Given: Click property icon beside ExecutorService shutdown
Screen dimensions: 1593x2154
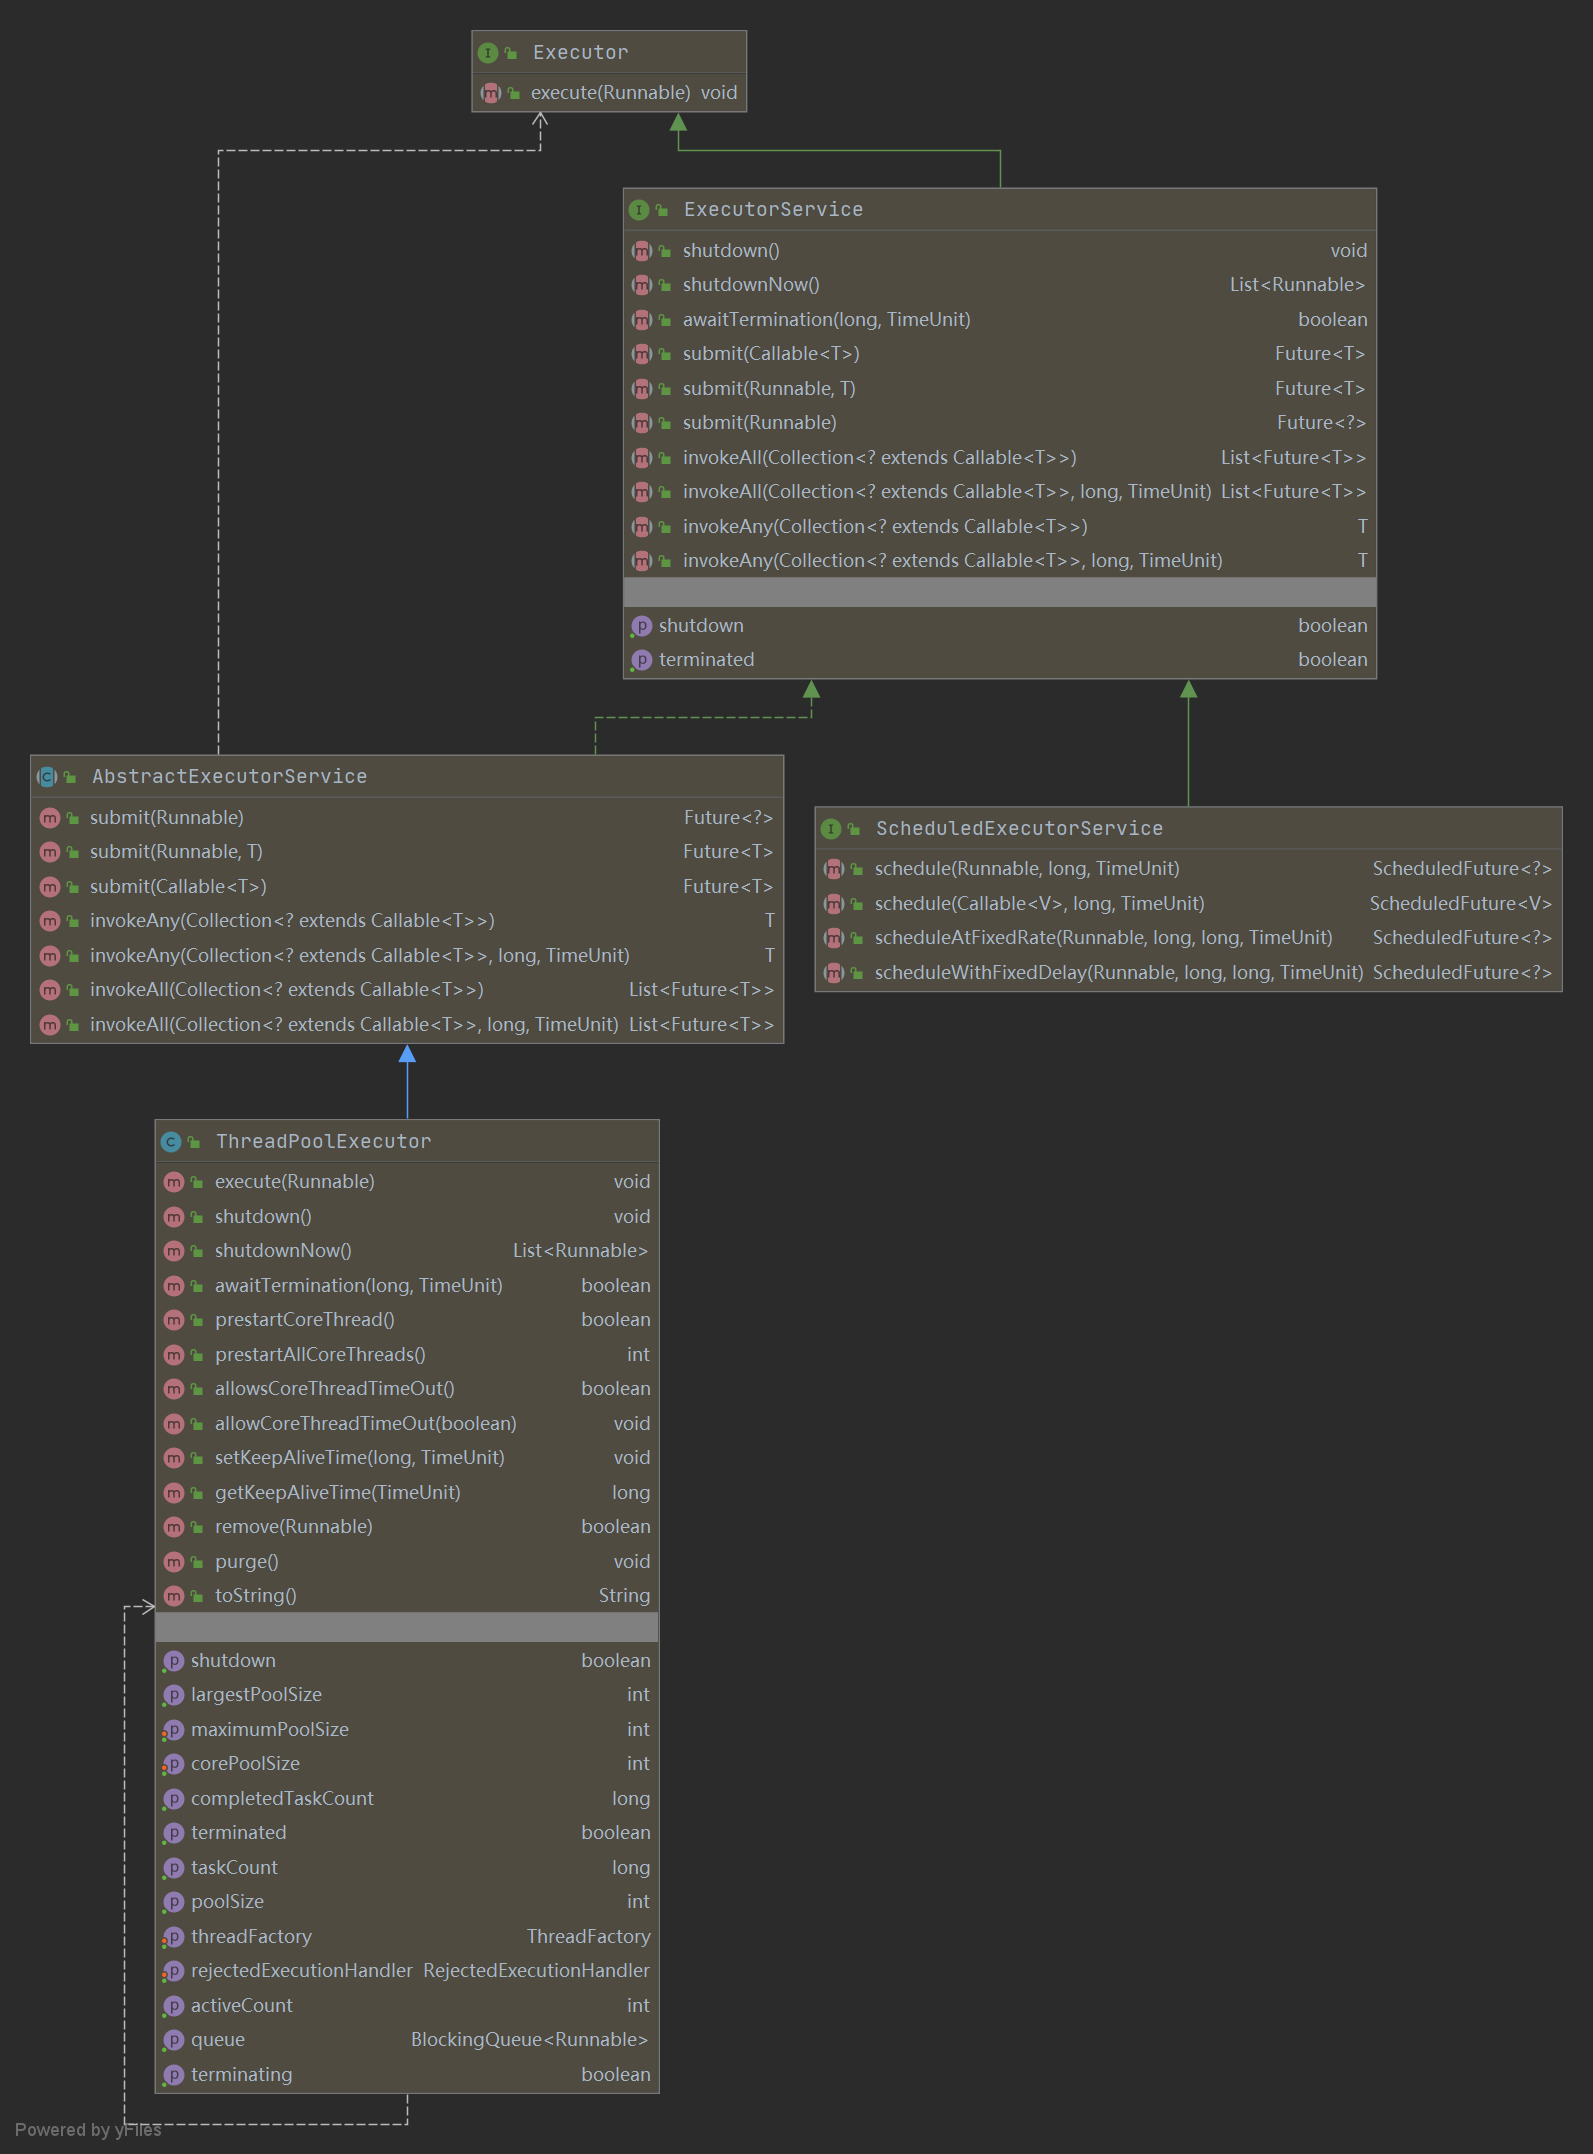Looking at the screenshot, I should [641, 626].
